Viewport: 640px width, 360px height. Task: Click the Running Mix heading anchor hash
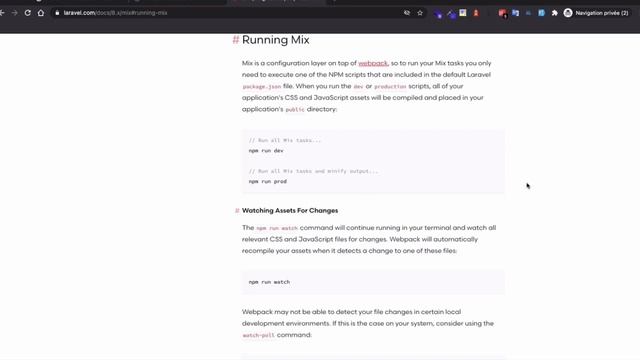coord(236,40)
